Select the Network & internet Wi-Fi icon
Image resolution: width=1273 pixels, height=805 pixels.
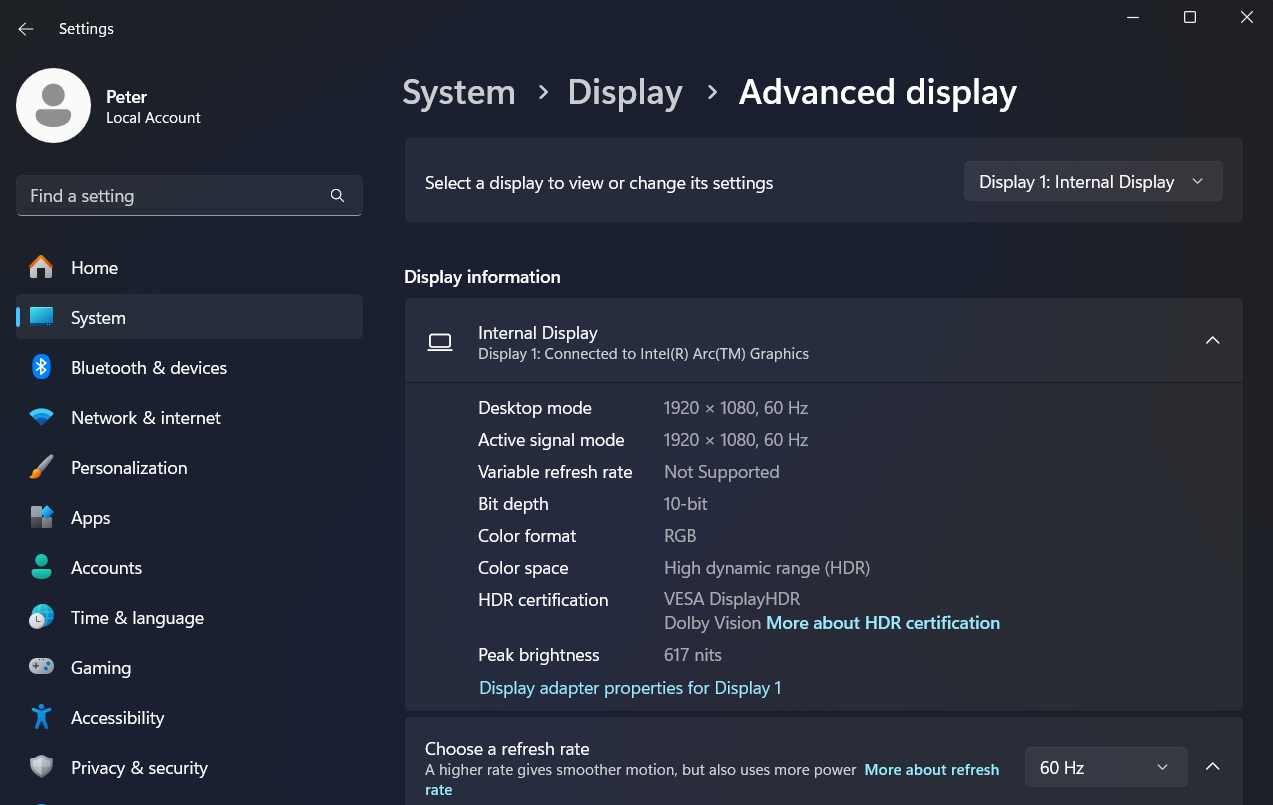[x=41, y=418]
